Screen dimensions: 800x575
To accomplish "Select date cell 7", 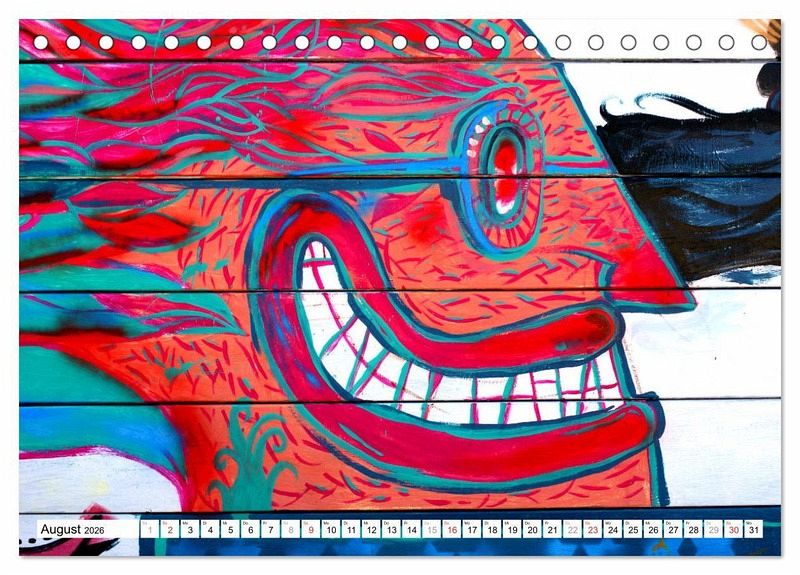I will [x=270, y=529].
